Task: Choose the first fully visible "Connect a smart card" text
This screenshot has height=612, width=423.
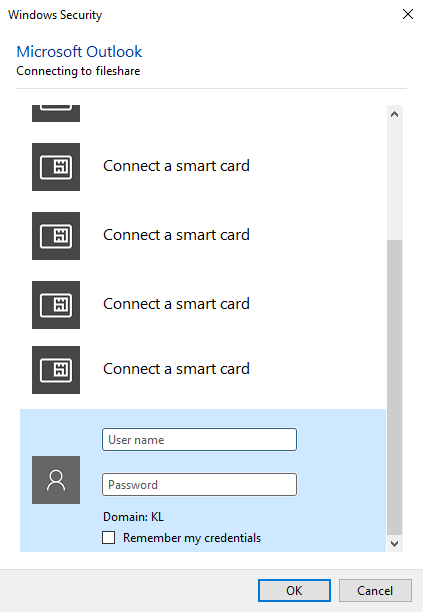Action: 176,166
